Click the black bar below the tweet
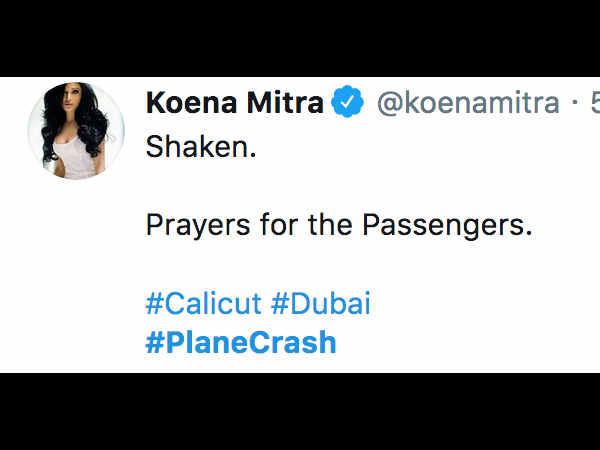 tap(300, 412)
